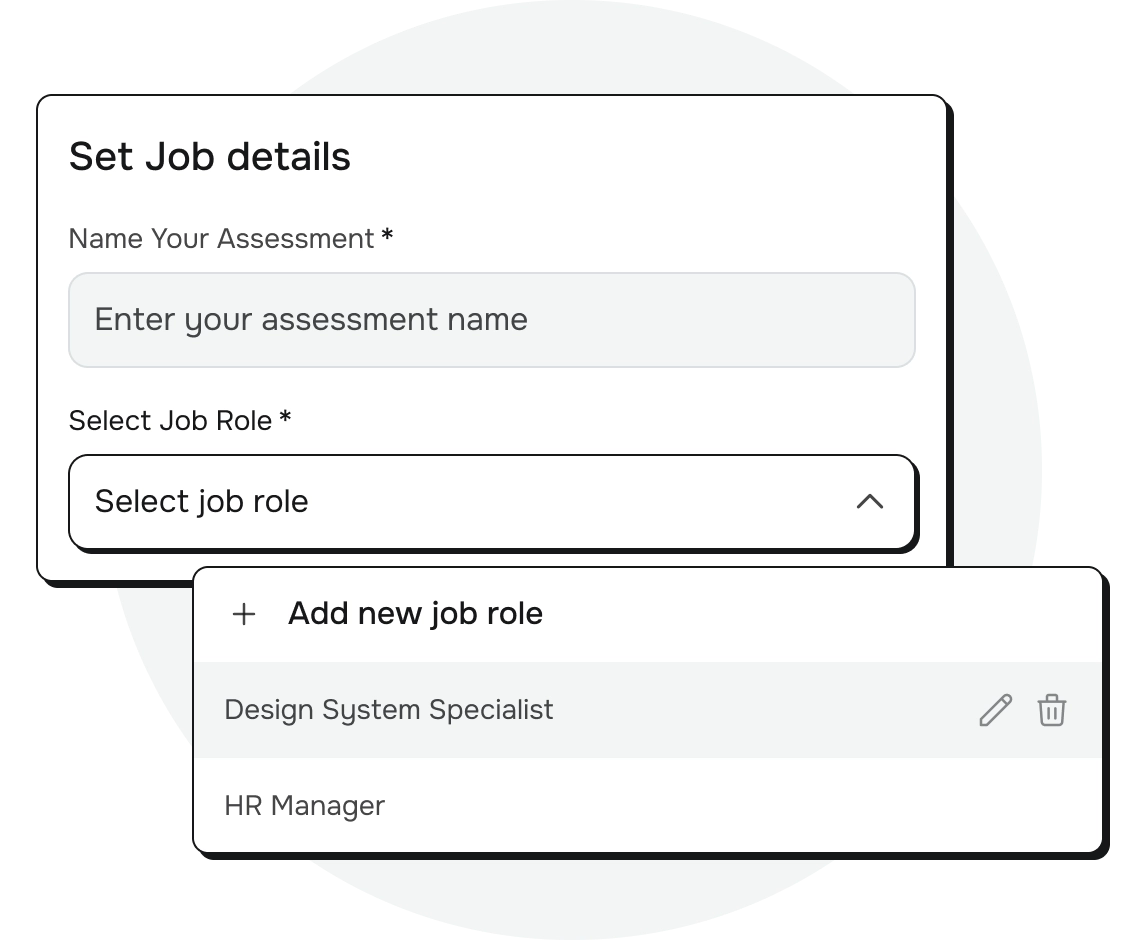Click the highlighted row between name and pencil icon
1144x940 pixels.
point(760,710)
